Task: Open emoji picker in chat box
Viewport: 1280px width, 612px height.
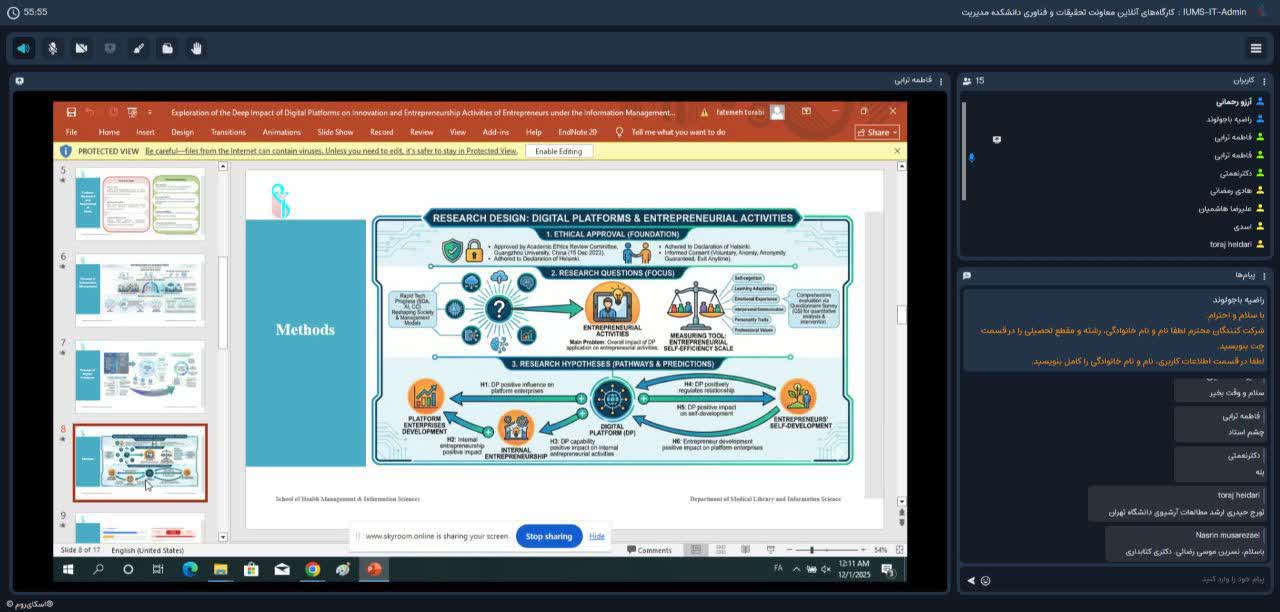Action: (985, 580)
